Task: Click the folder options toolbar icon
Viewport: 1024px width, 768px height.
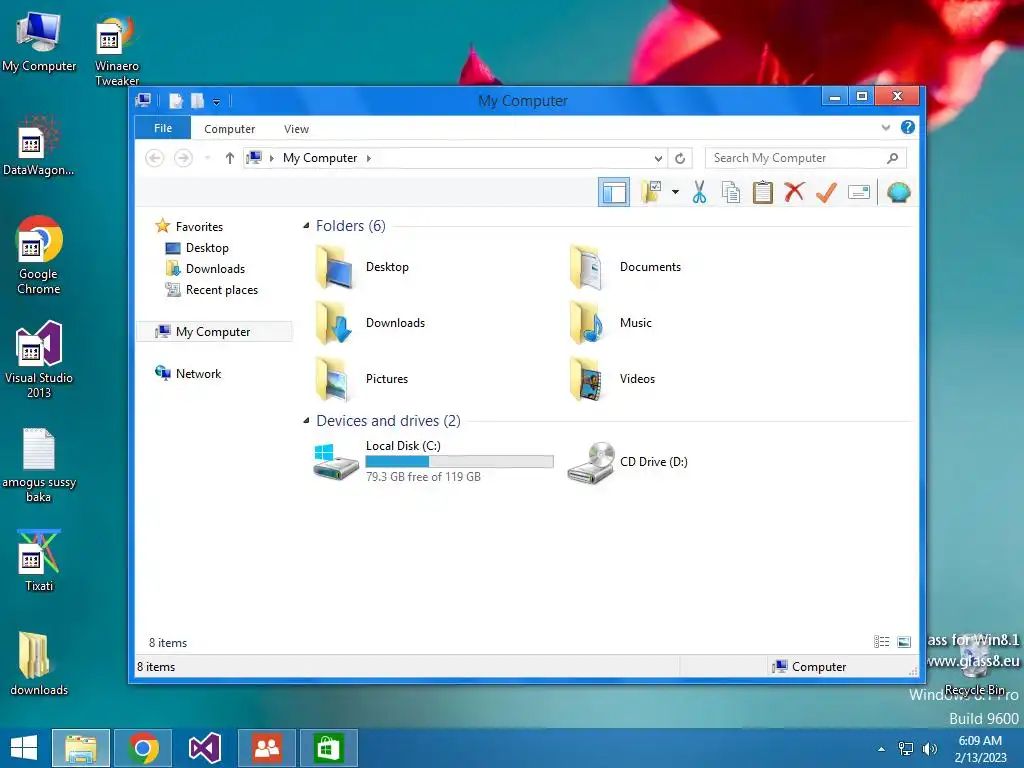Action: [x=652, y=192]
